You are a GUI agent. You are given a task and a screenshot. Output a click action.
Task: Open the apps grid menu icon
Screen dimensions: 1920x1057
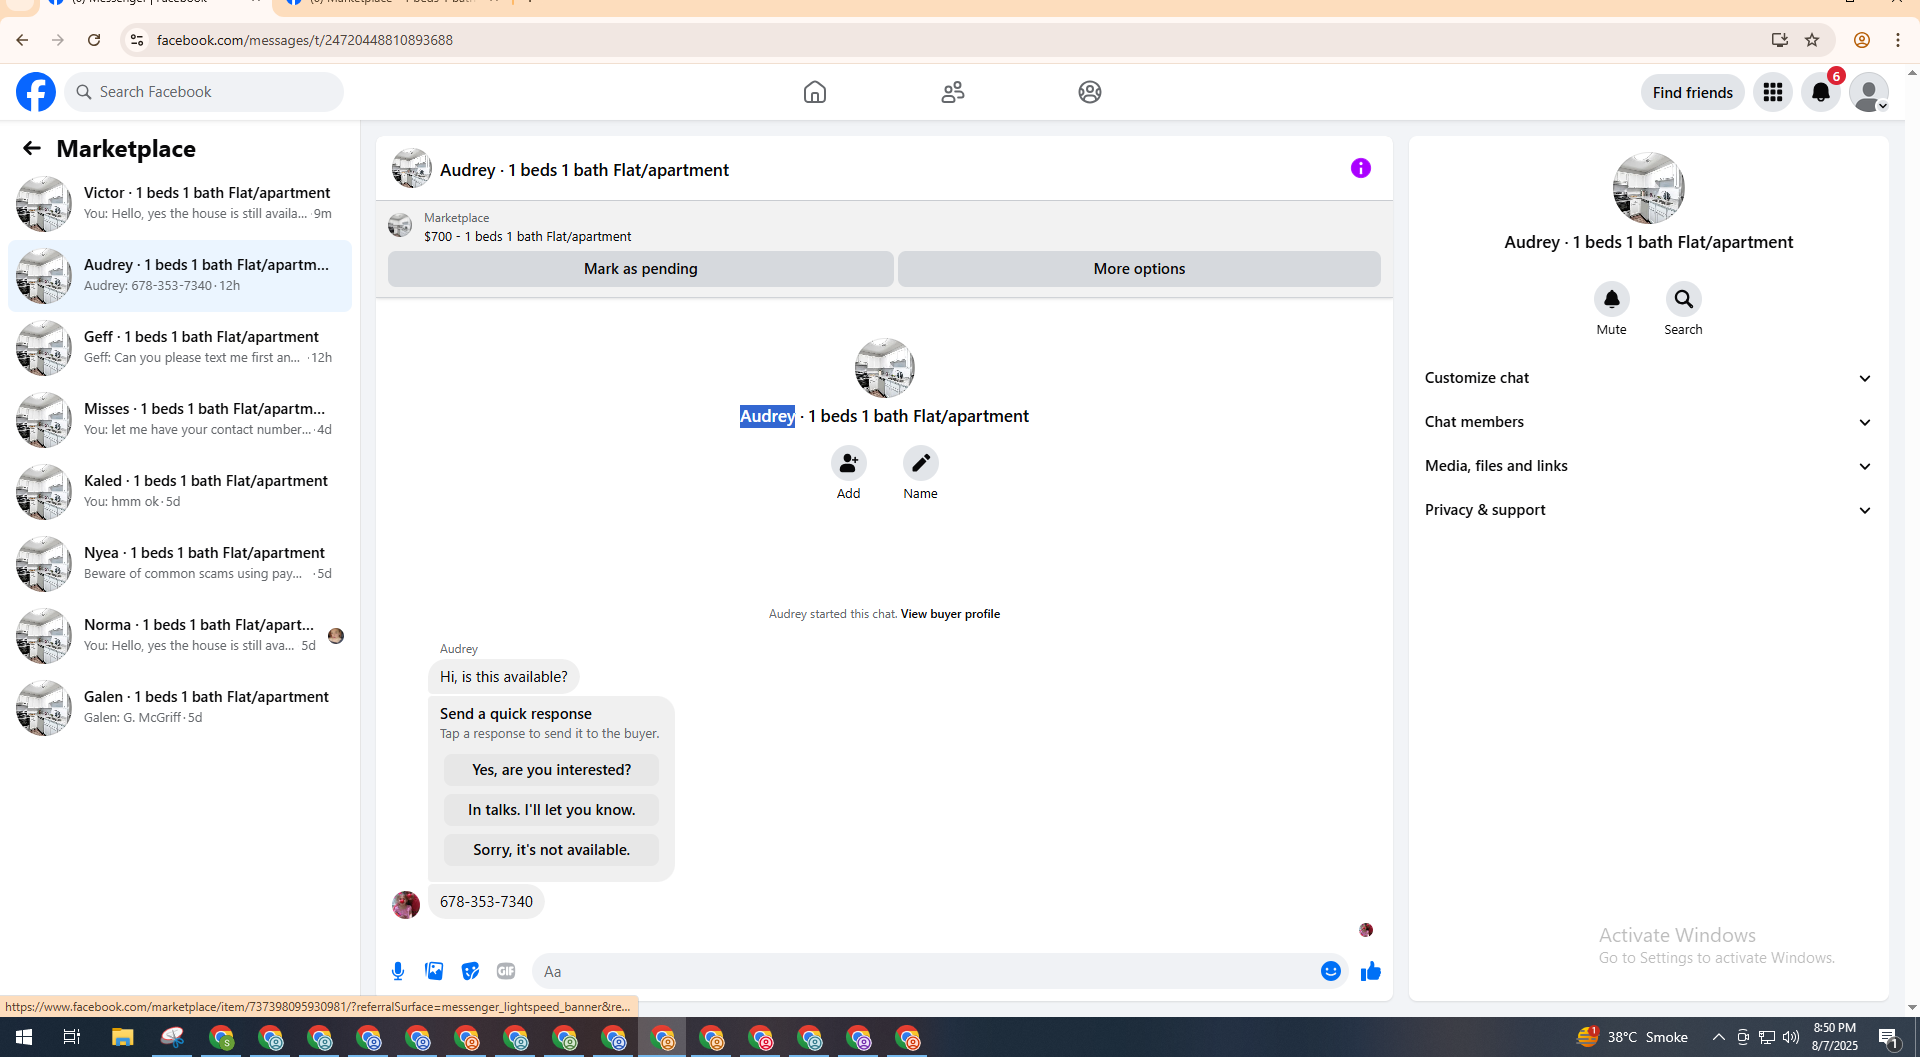coord(1773,92)
